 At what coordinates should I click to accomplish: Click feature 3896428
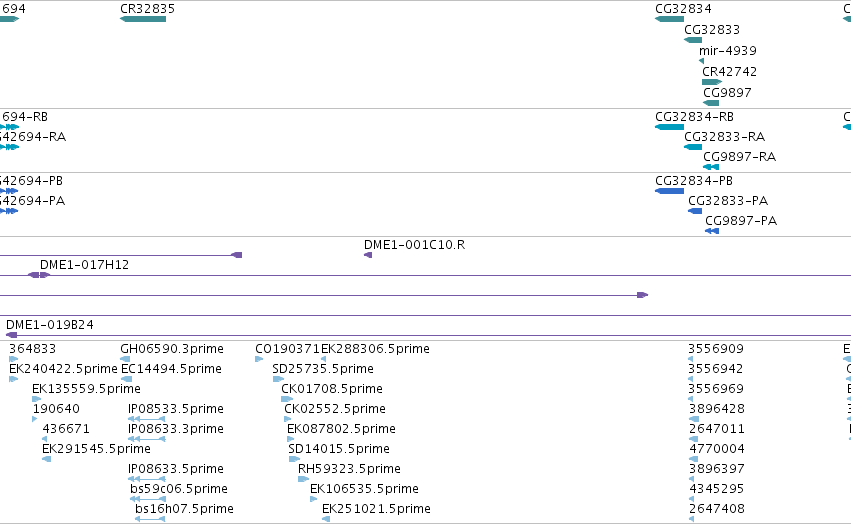[716, 409]
